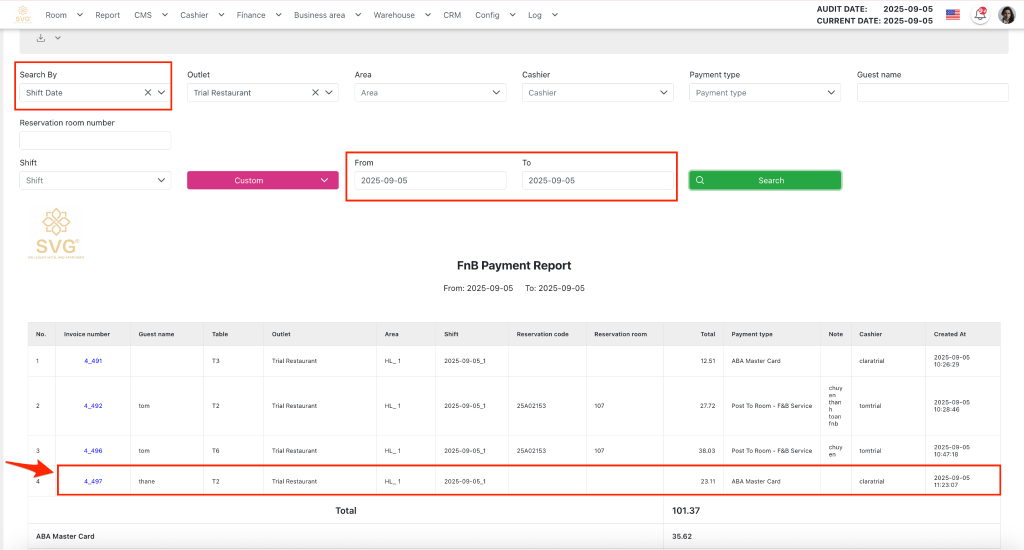Clear the Shift Date selection
Image resolution: width=1024 pixels, height=550 pixels.
point(148,93)
